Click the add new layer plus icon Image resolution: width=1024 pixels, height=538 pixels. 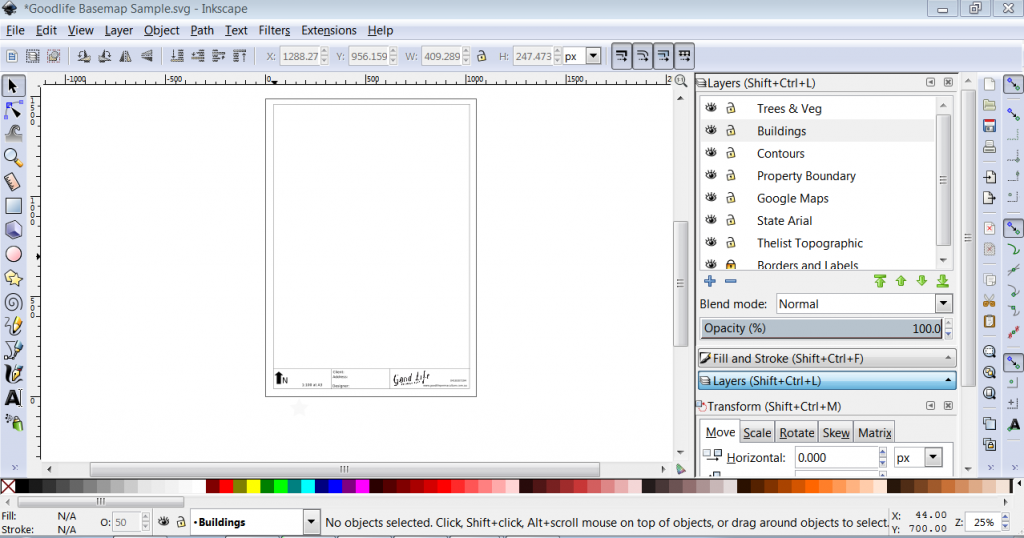click(x=710, y=281)
